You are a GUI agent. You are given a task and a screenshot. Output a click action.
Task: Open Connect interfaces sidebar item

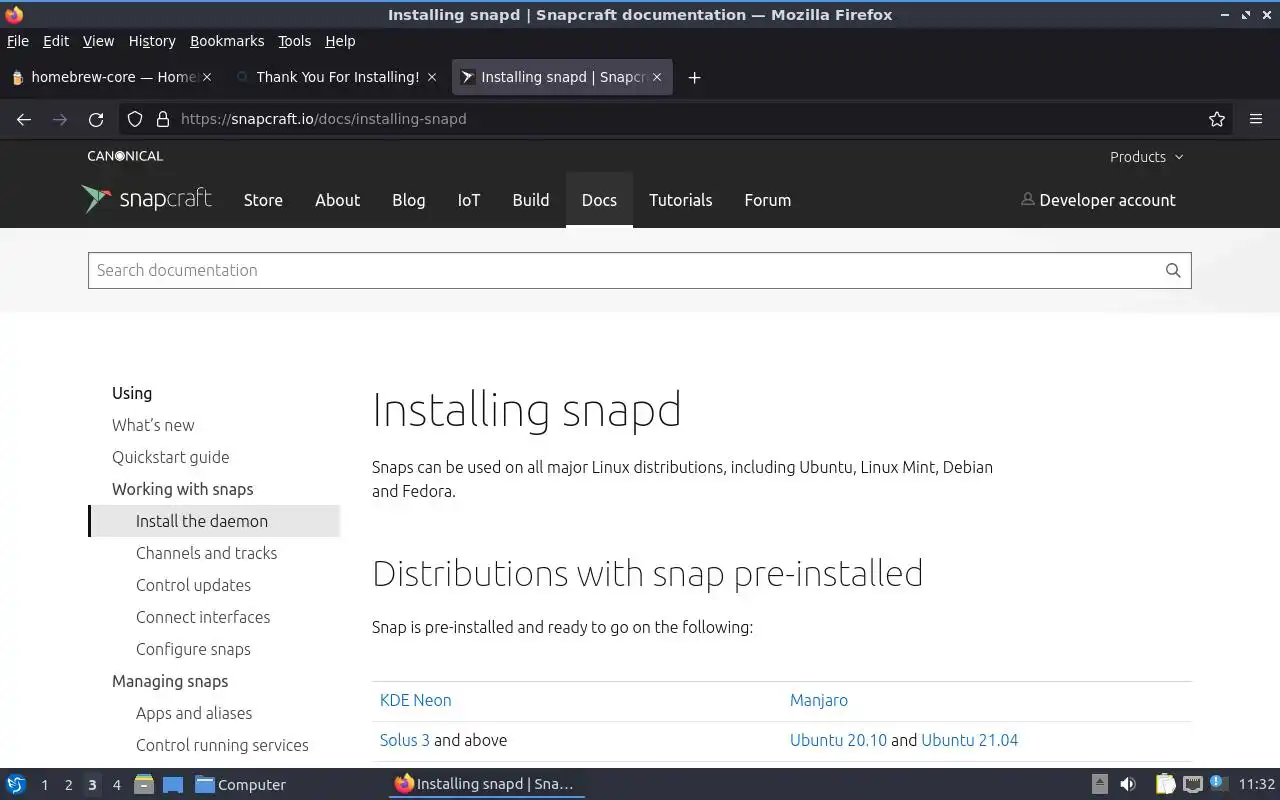coord(203,617)
